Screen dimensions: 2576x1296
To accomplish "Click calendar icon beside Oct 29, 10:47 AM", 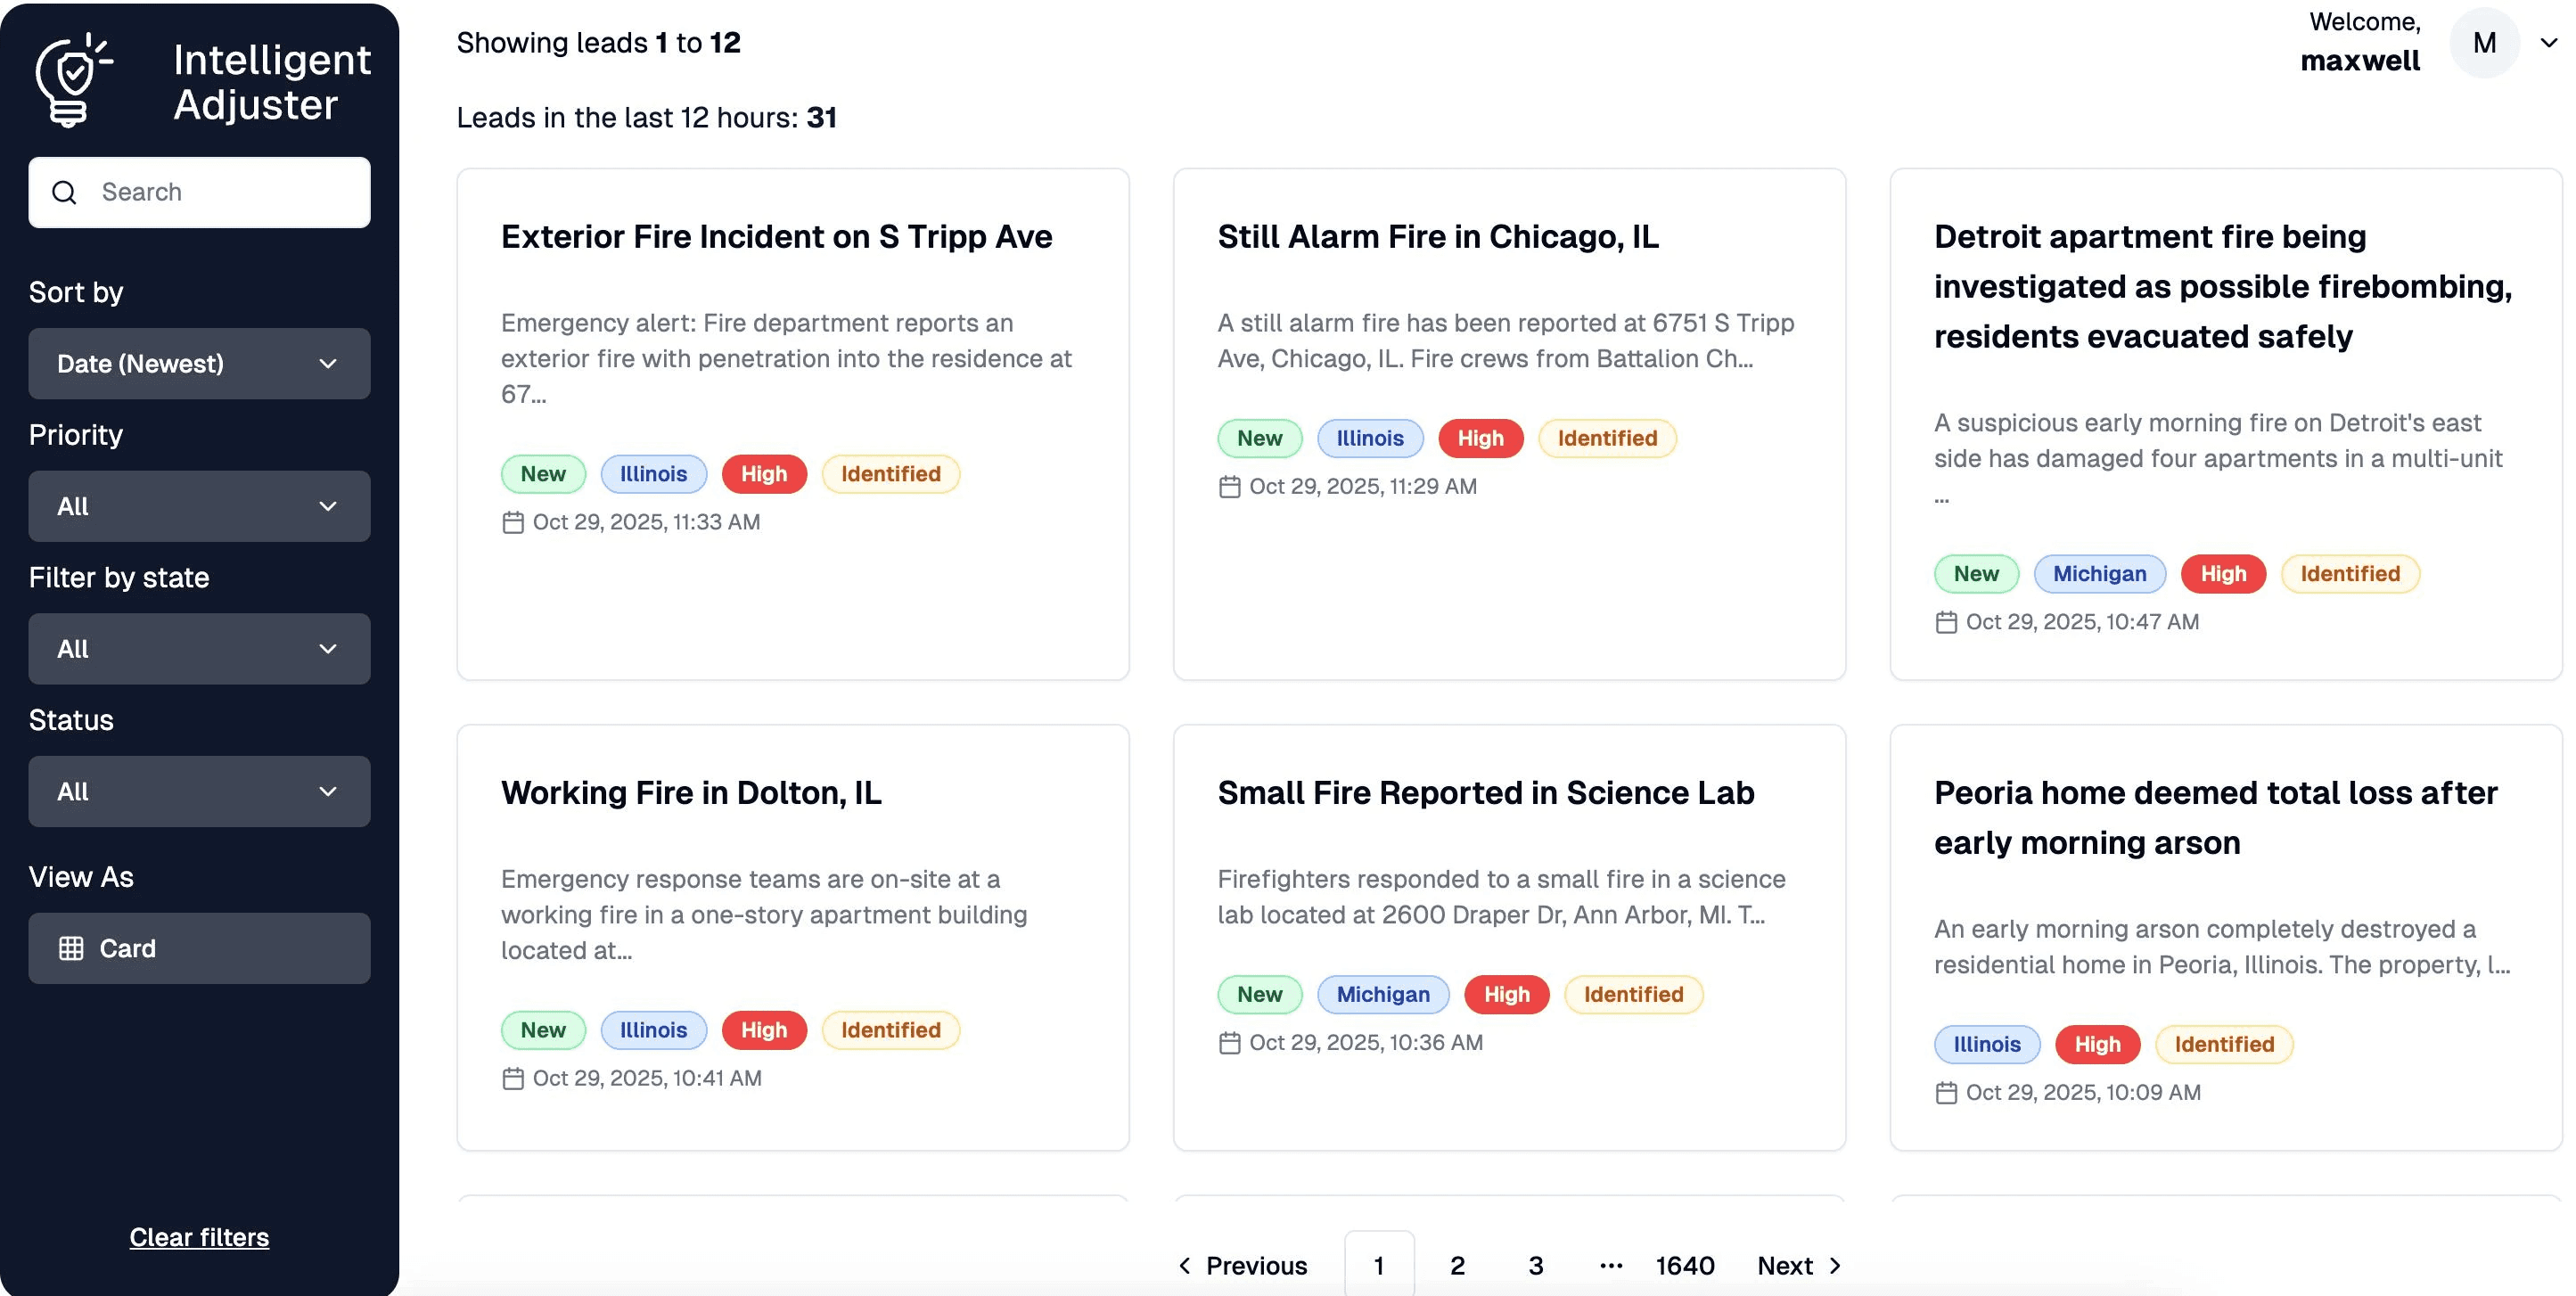I will [1946, 622].
